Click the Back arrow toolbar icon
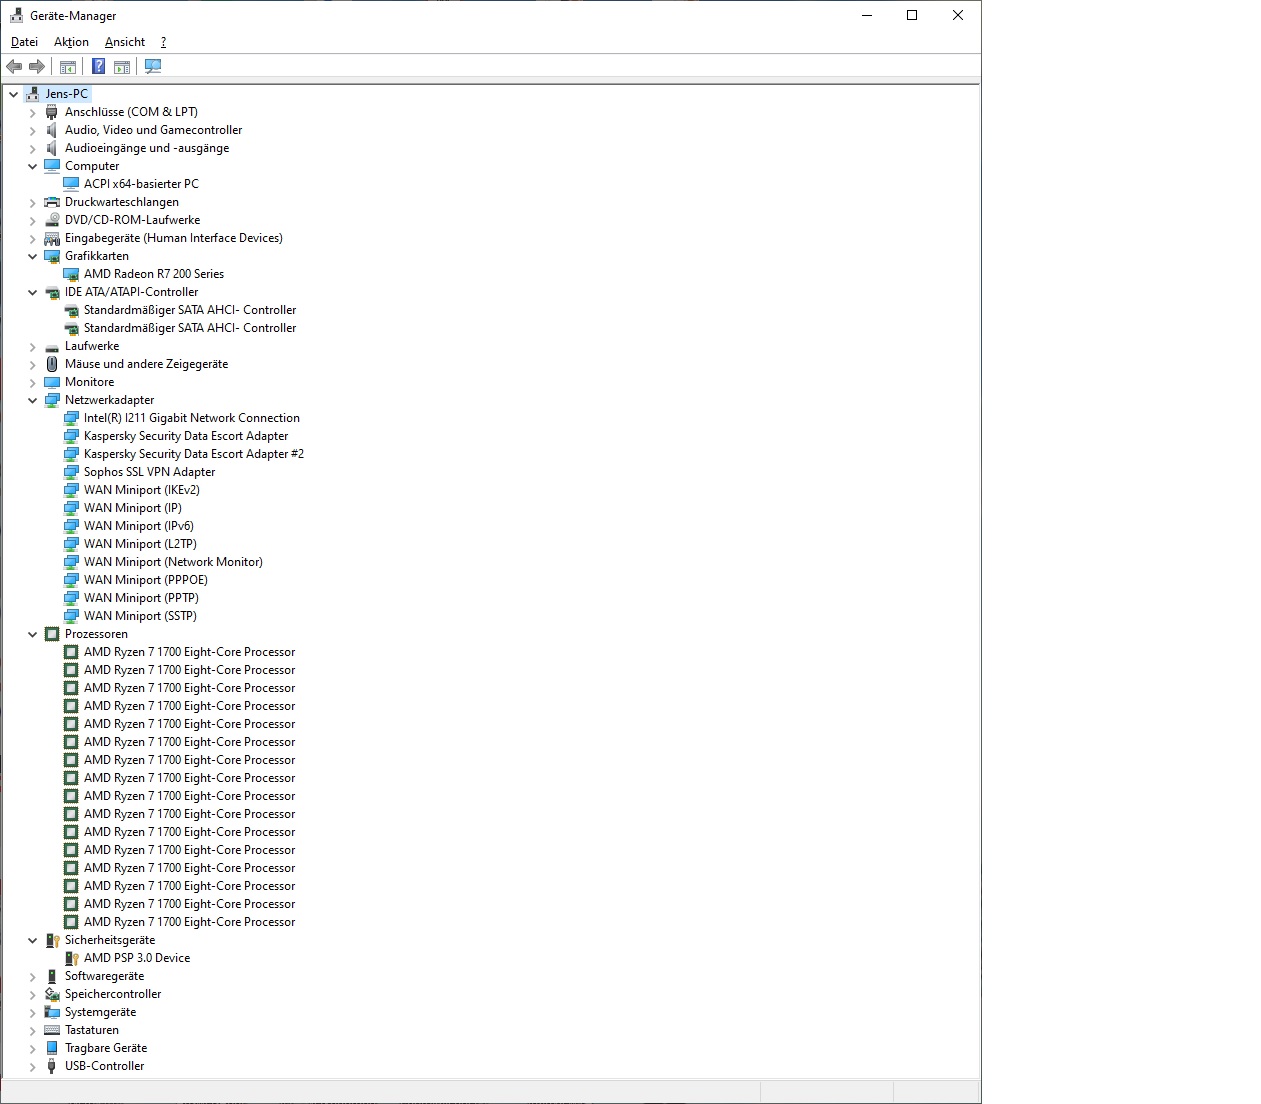 pos(14,67)
